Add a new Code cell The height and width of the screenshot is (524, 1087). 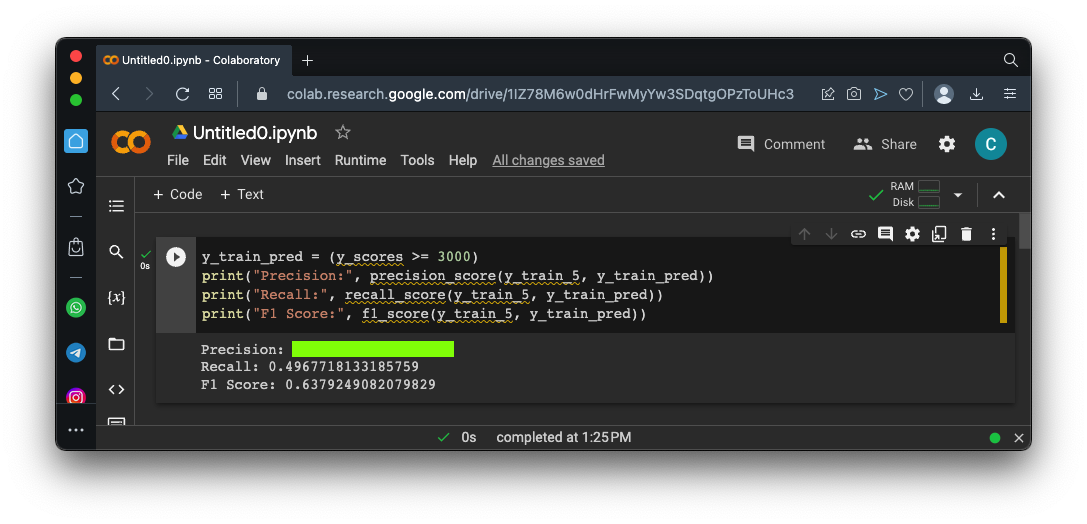pos(177,194)
